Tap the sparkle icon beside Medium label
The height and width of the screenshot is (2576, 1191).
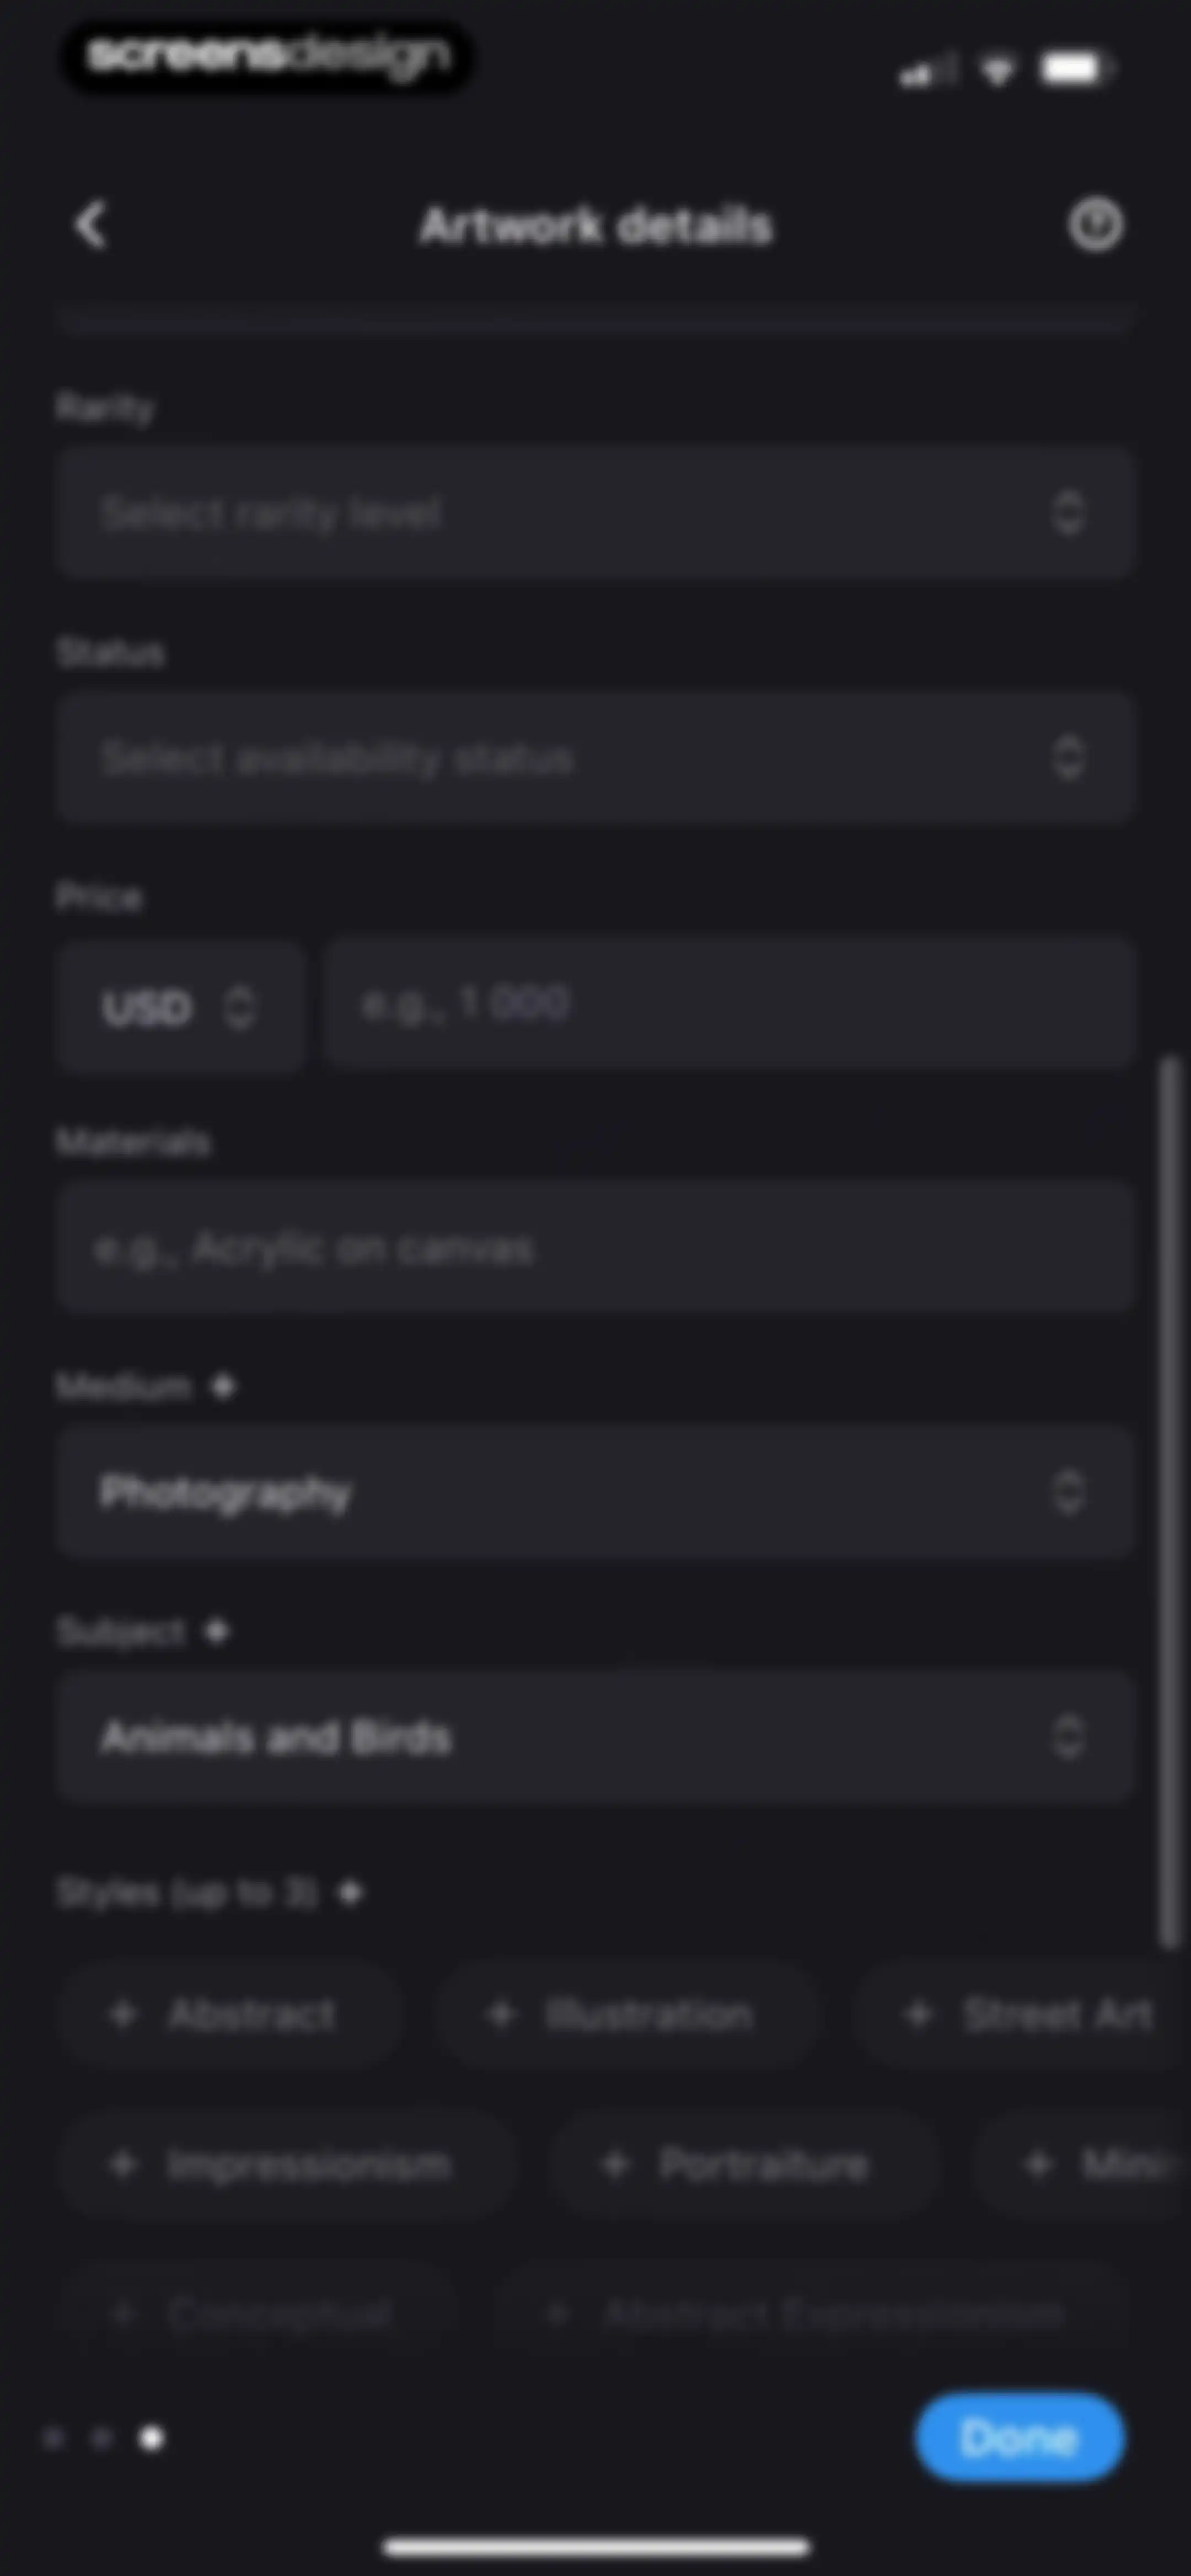click(224, 1386)
